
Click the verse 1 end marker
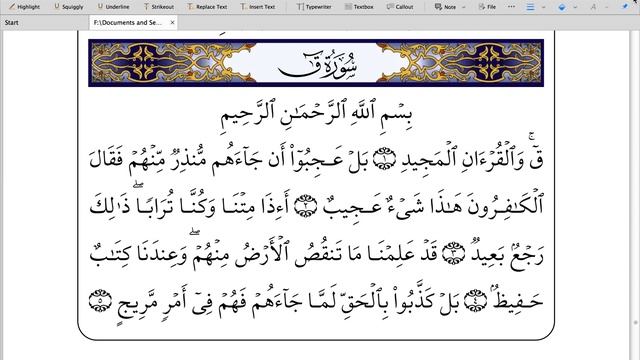tap(385, 159)
